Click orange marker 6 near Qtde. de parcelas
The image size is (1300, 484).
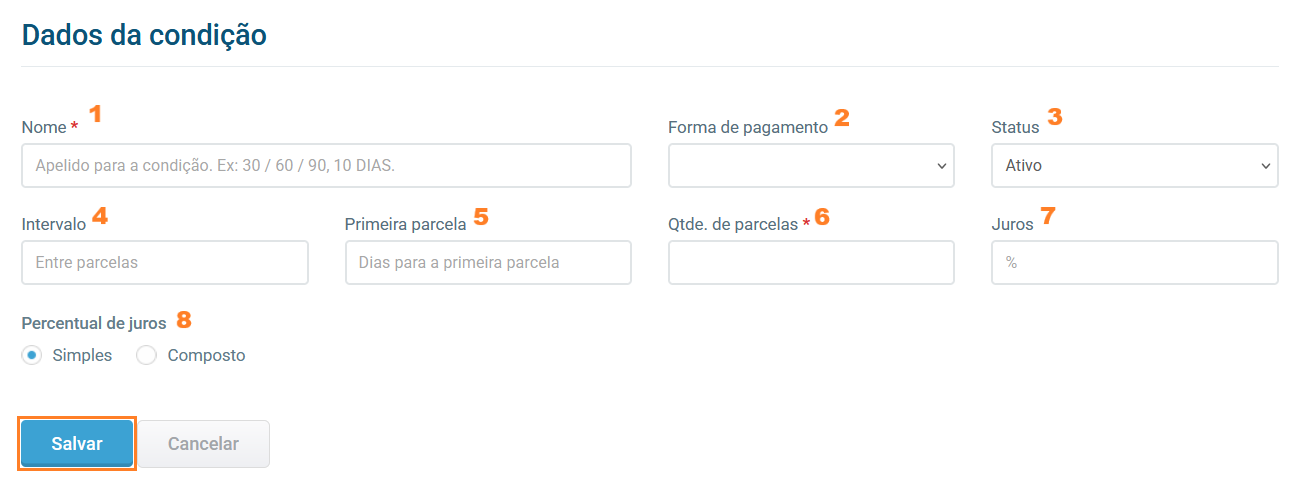point(822,216)
